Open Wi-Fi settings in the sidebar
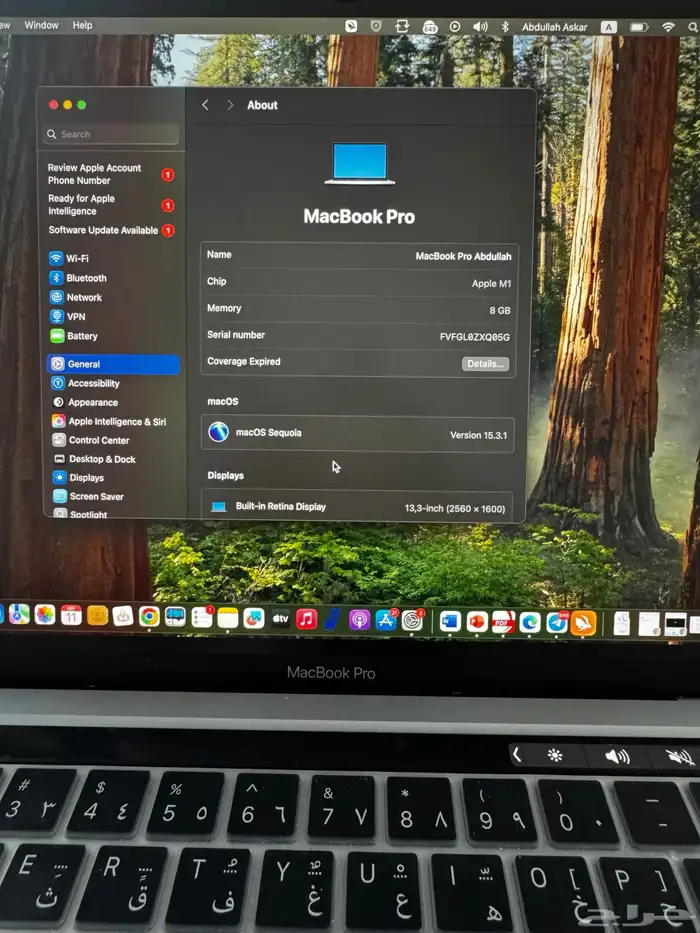 click(70, 258)
